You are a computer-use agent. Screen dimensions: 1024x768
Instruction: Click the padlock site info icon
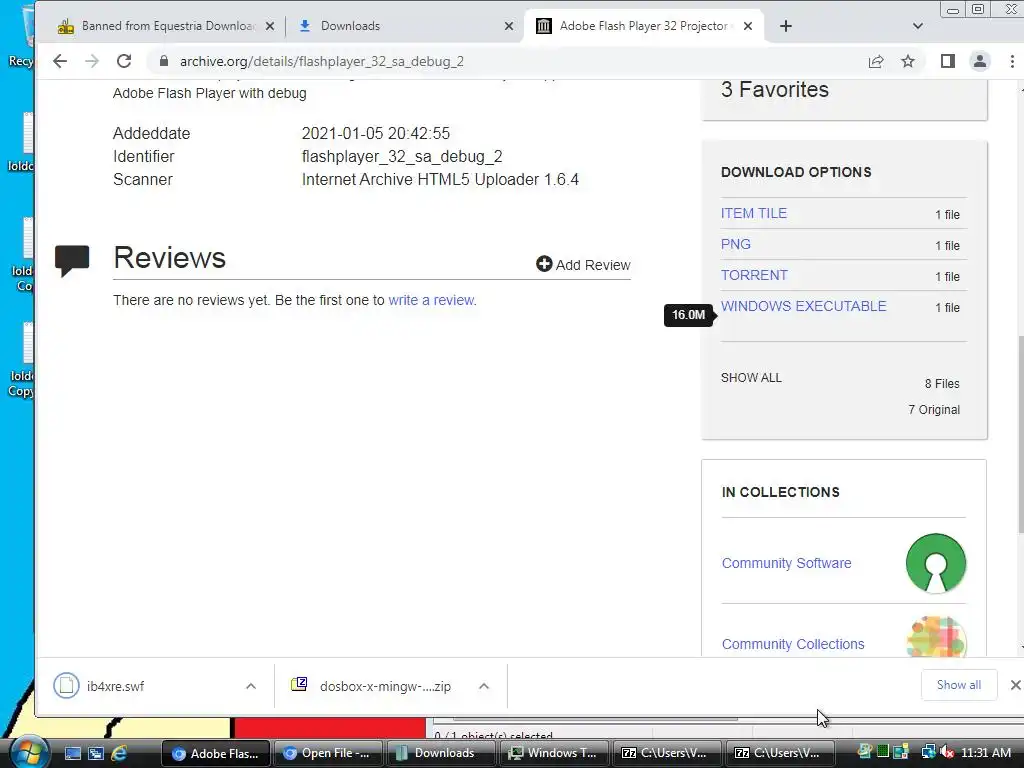pyautogui.click(x=164, y=61)
